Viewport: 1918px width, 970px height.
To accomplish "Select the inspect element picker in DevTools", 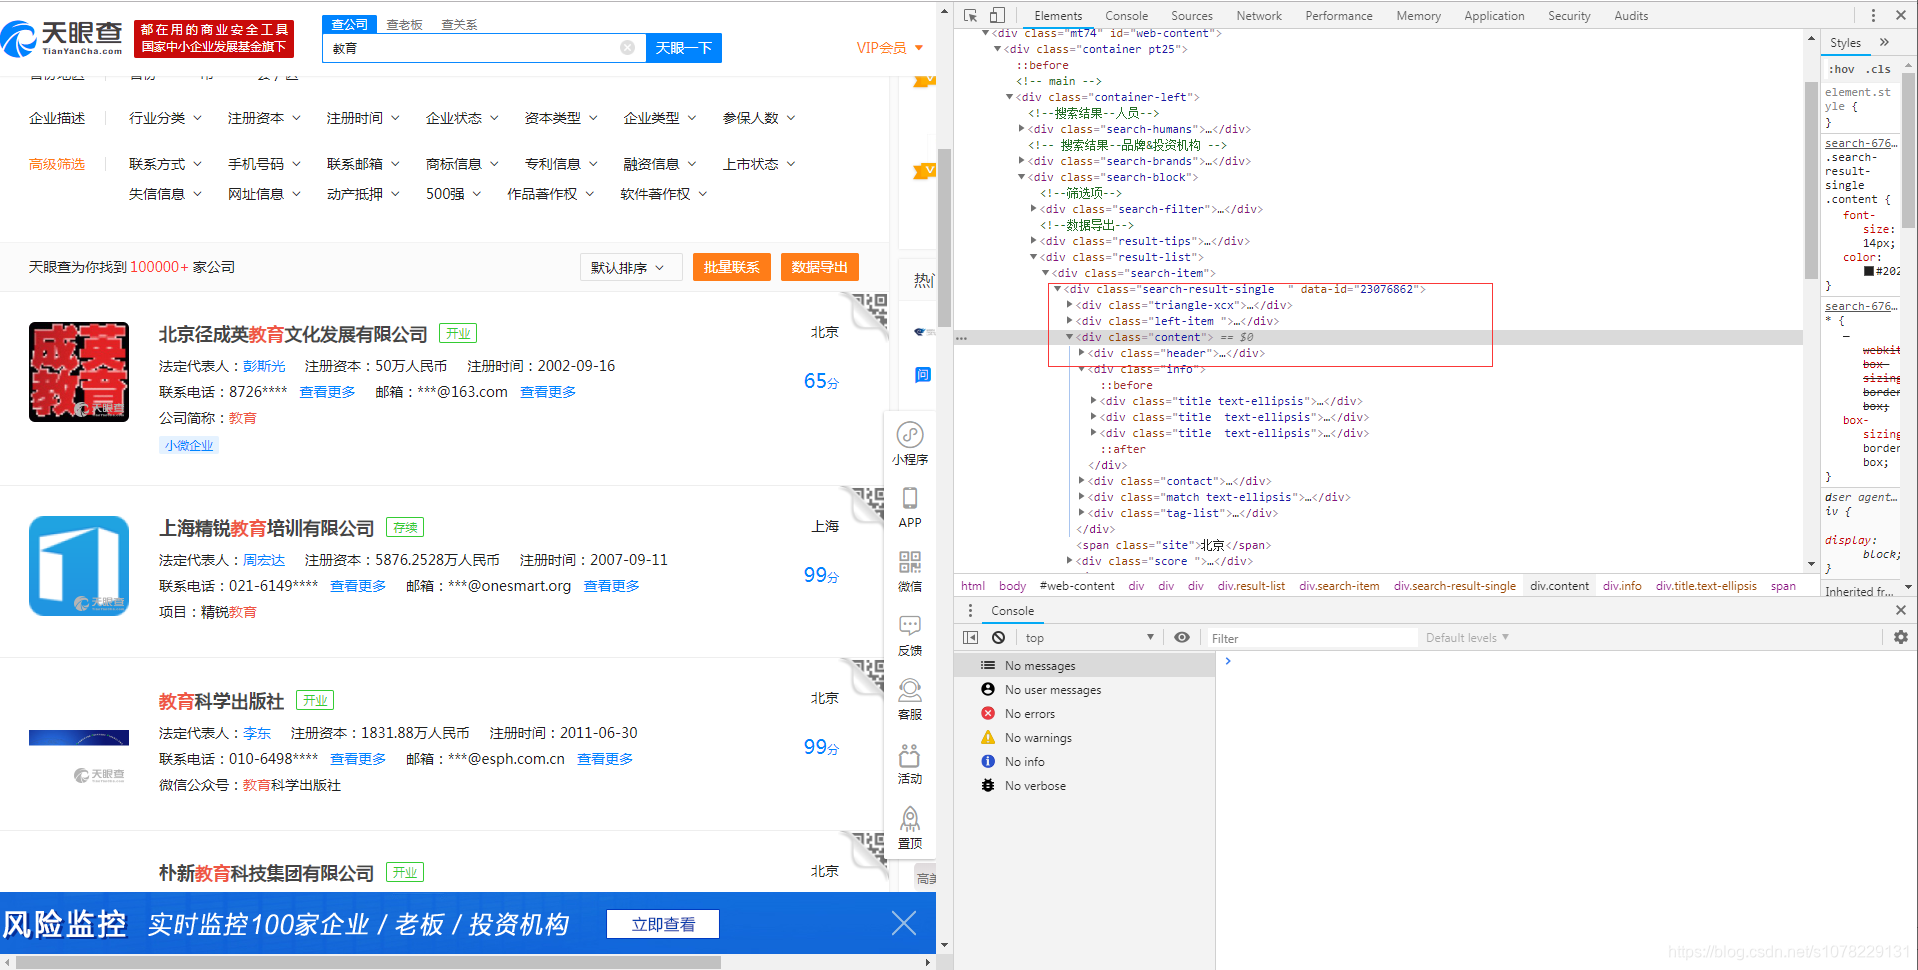I will coord(970,15).
